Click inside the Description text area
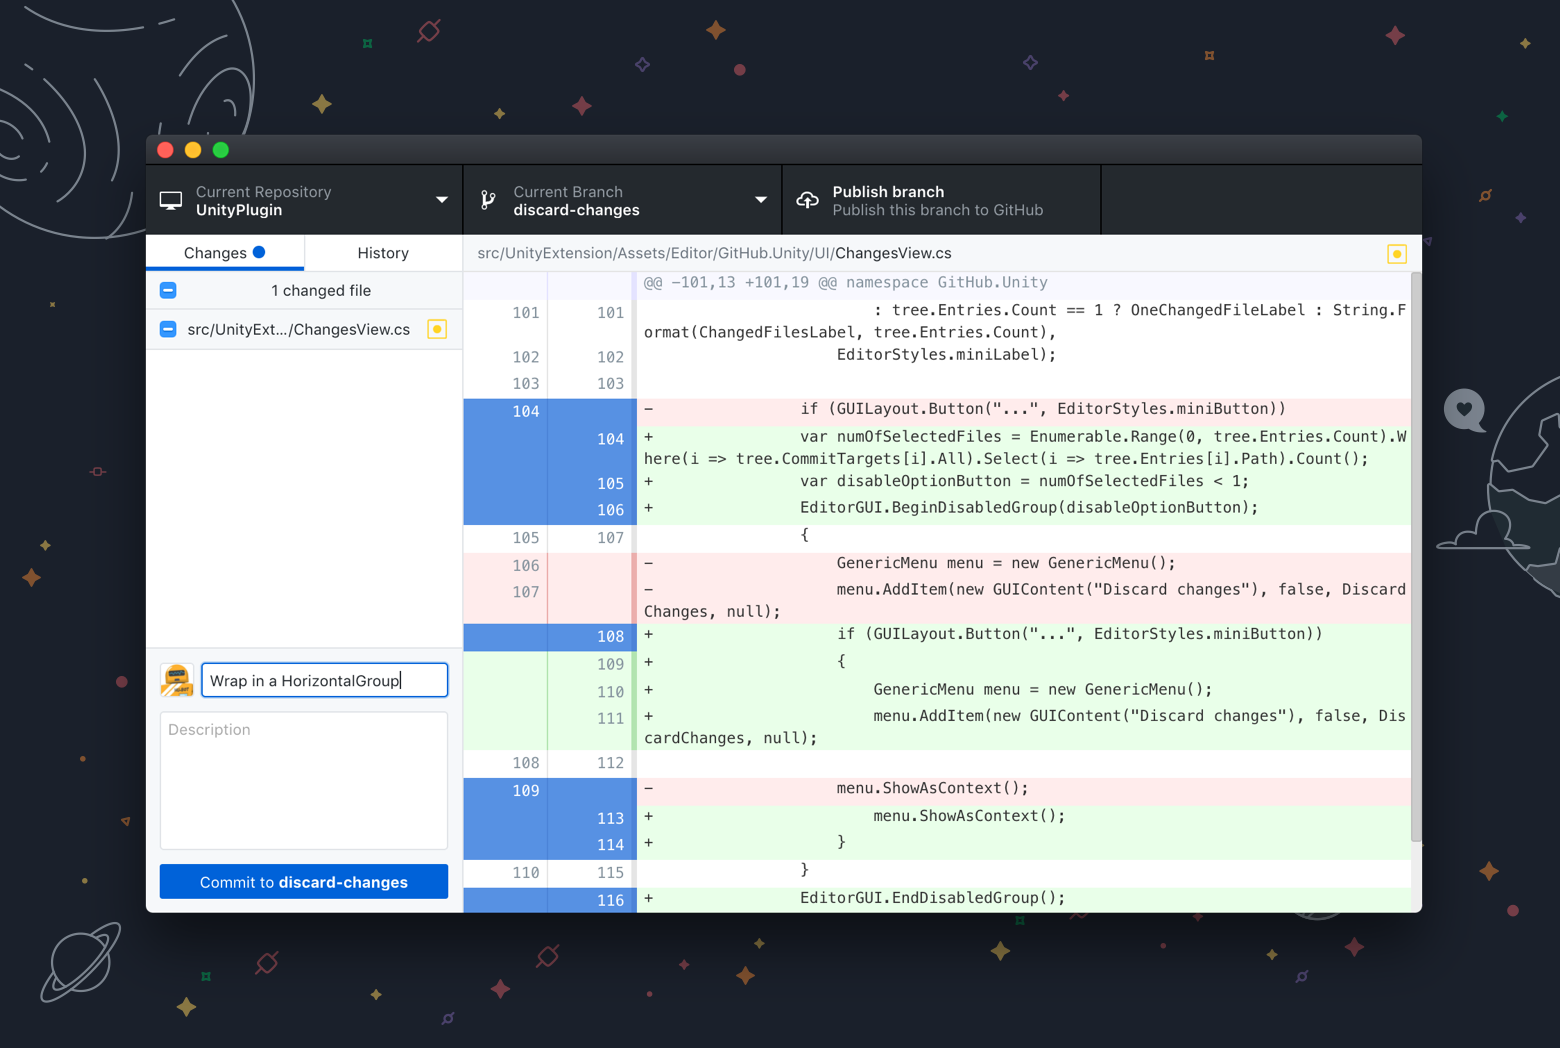Screen dimensions: 1560x1048 pos(303,780)
